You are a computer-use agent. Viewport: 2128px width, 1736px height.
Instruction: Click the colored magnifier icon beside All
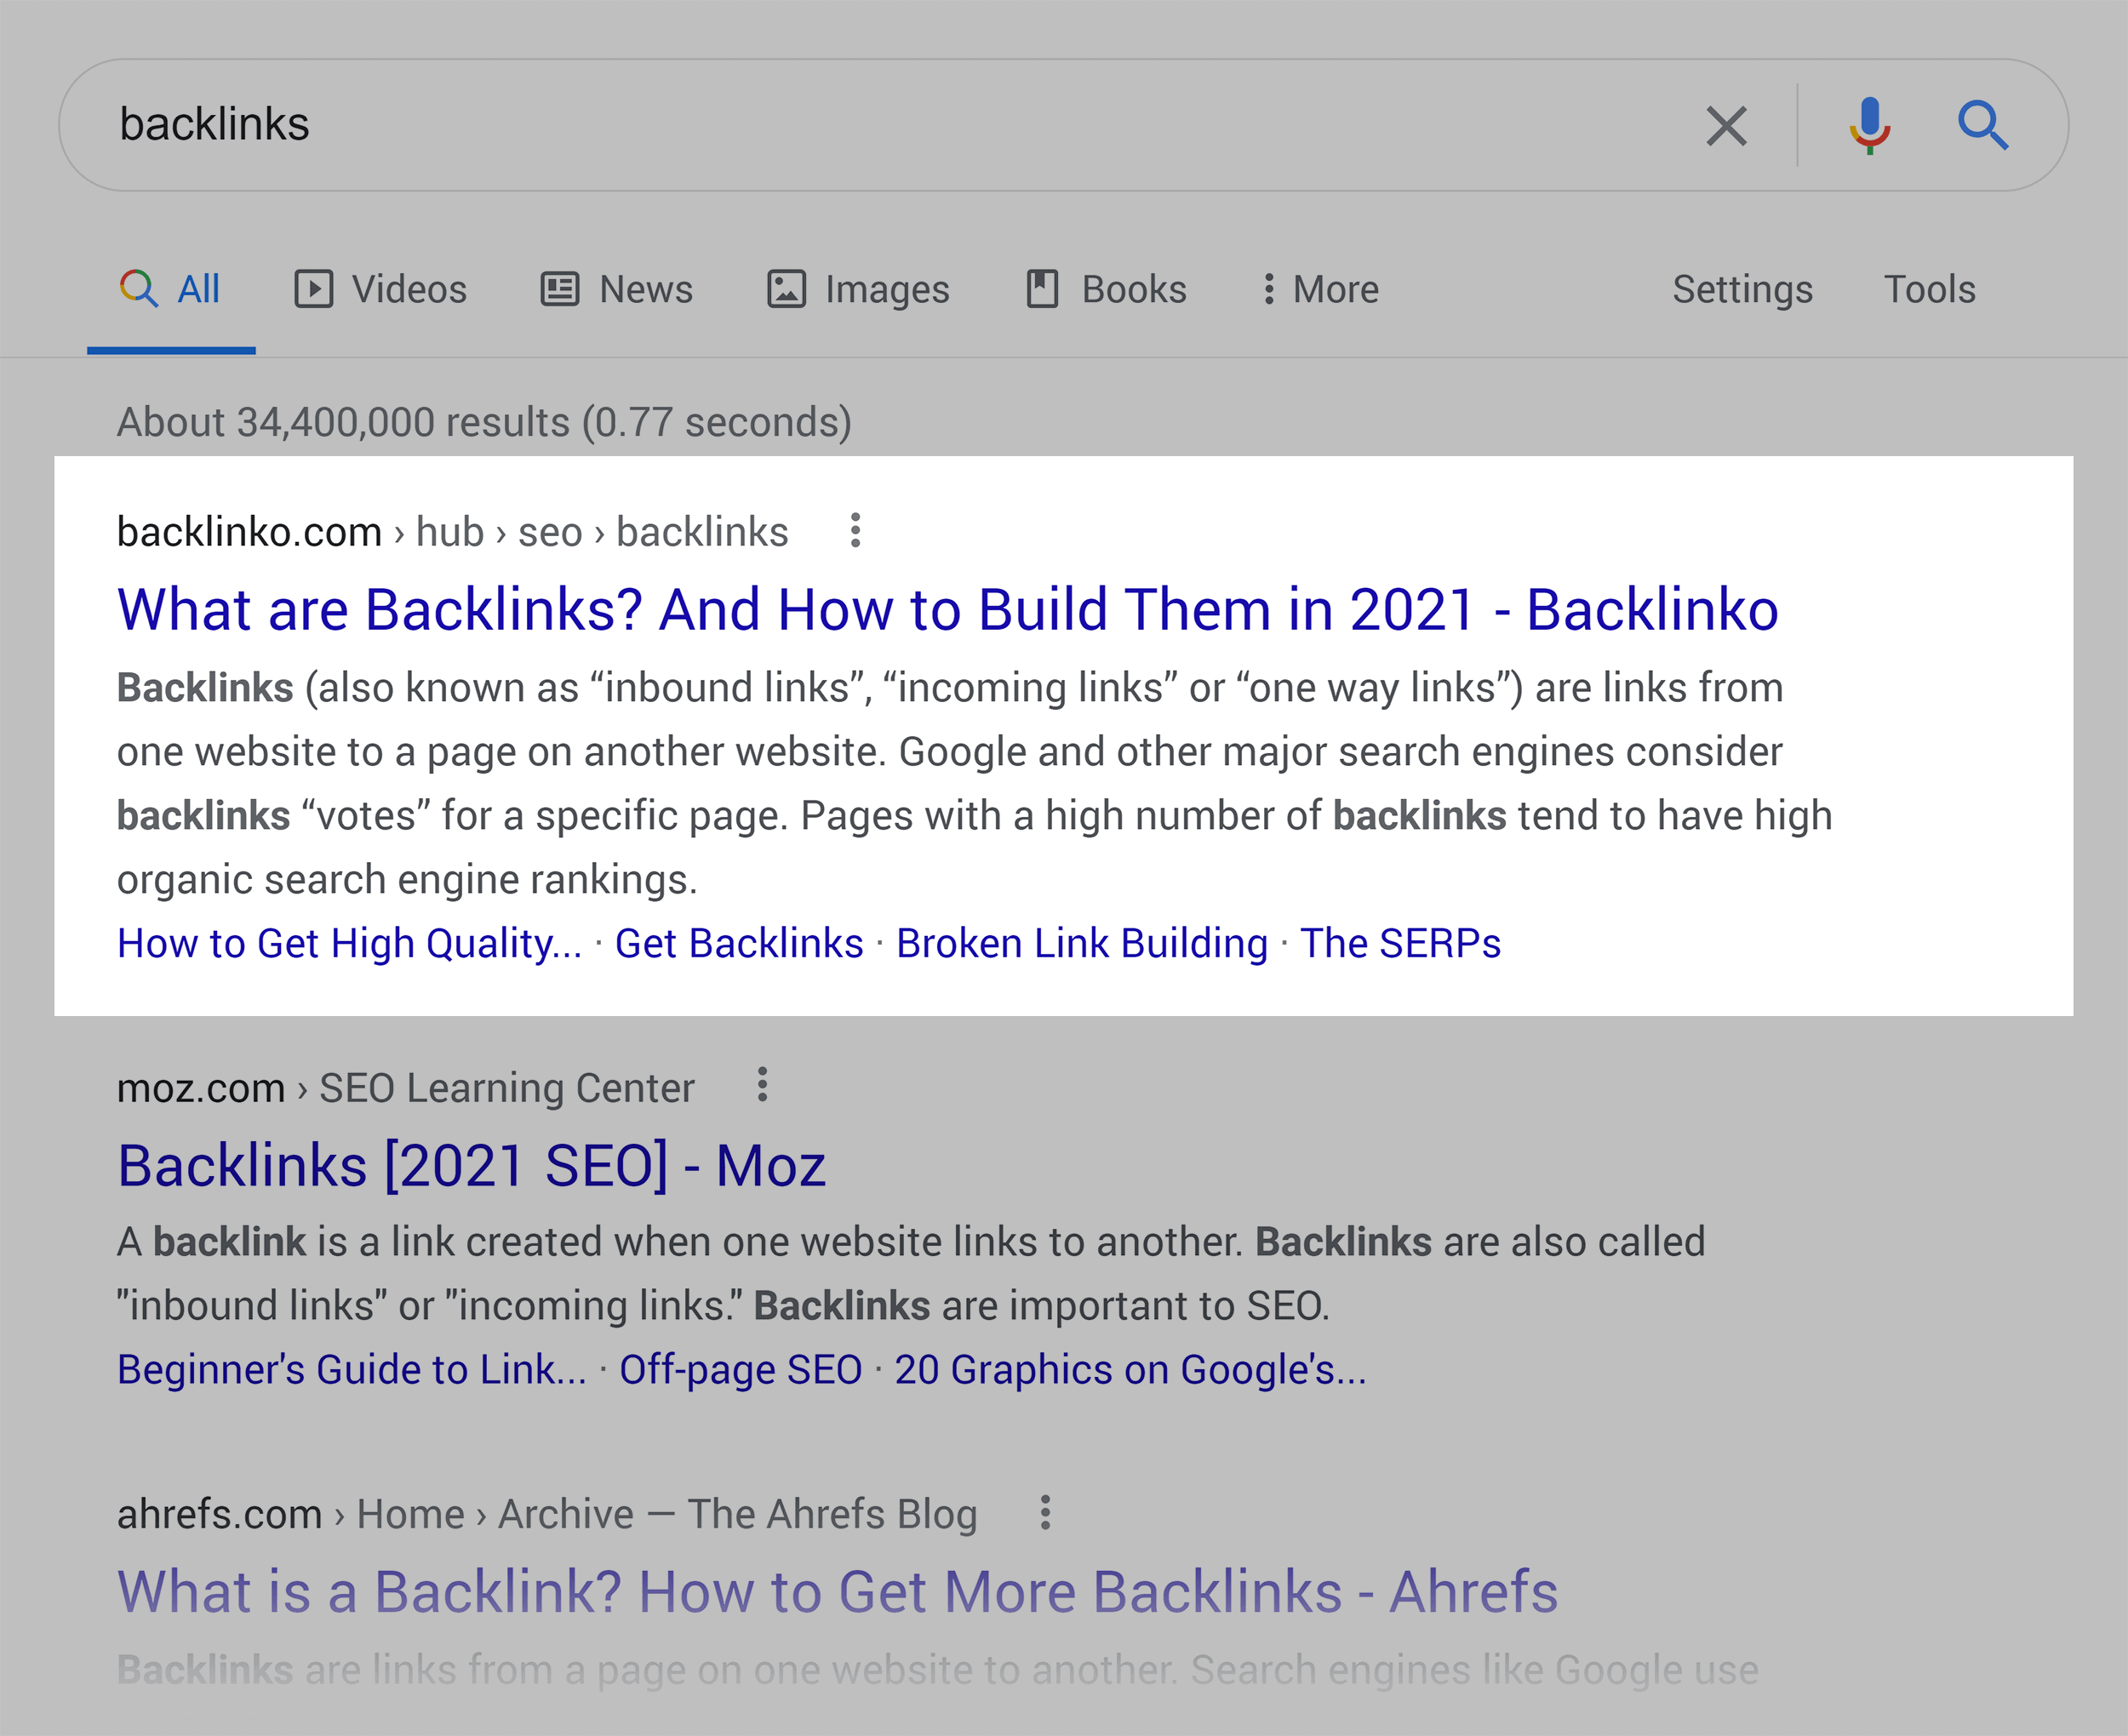pos(139,288)
